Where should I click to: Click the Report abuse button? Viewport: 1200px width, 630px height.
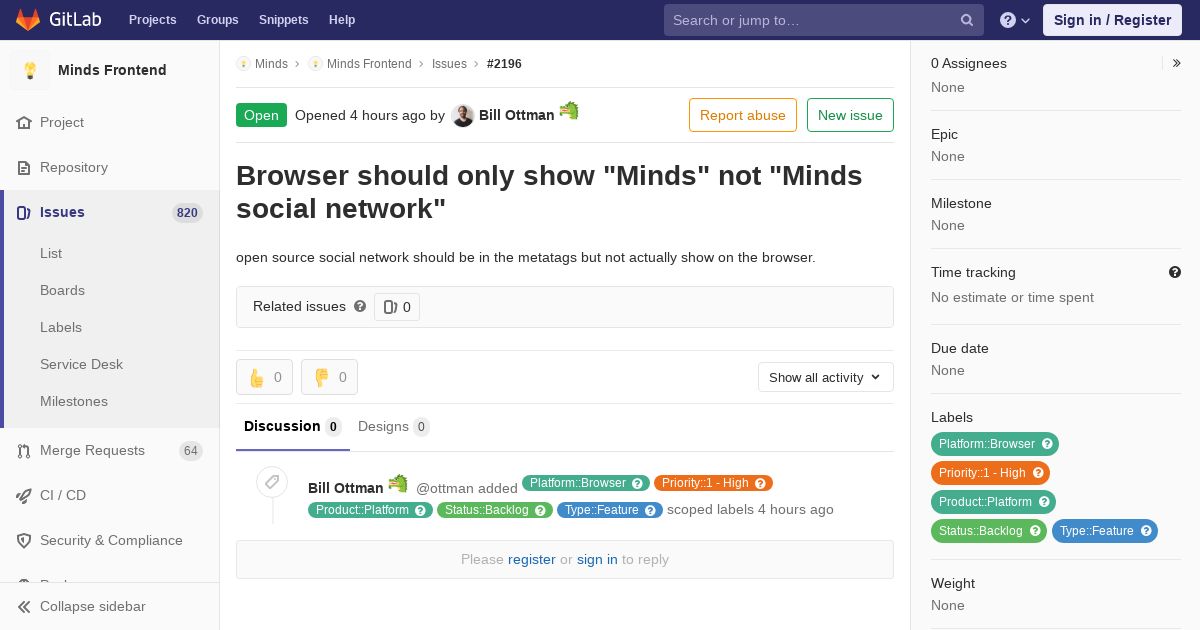click(x=743, y=115)
